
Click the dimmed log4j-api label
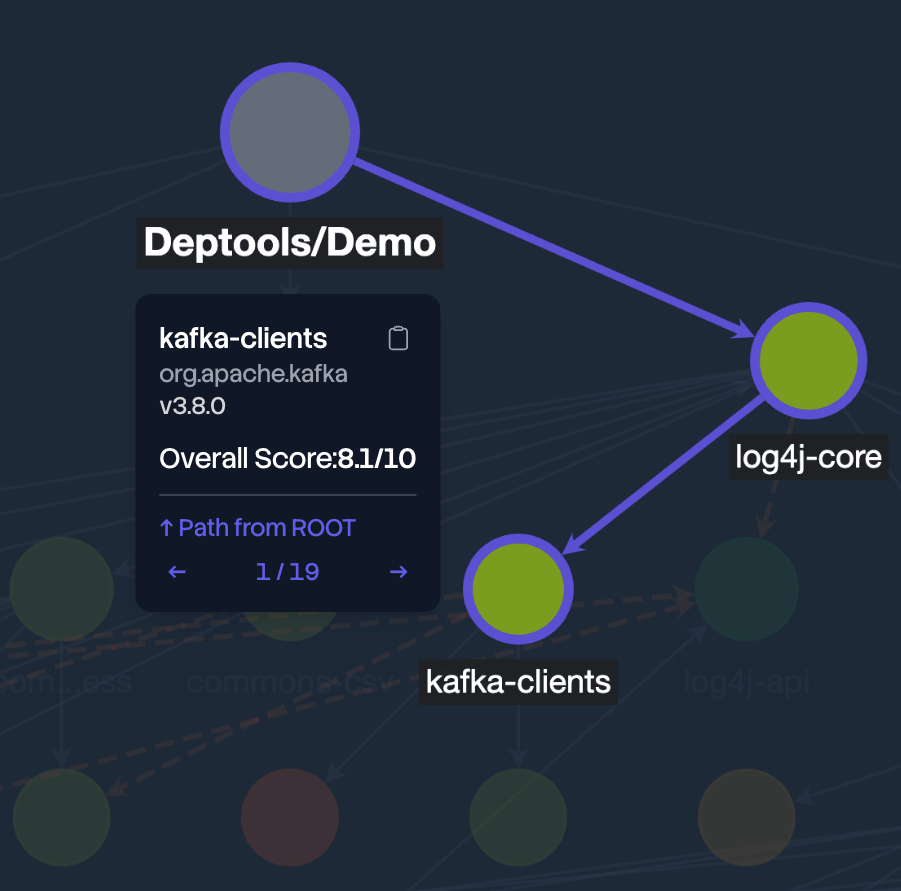click(x=746, y=682)
